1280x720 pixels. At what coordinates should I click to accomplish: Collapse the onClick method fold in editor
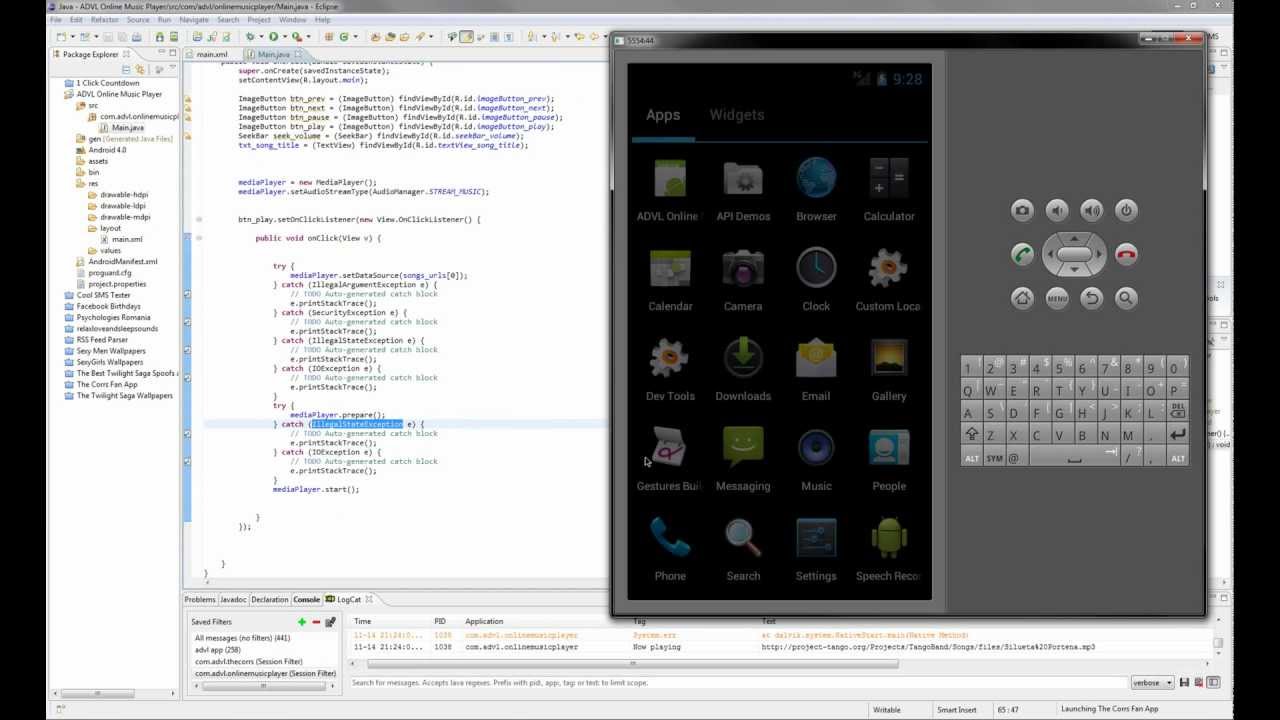pyautogui.click(x=199, y=238)
